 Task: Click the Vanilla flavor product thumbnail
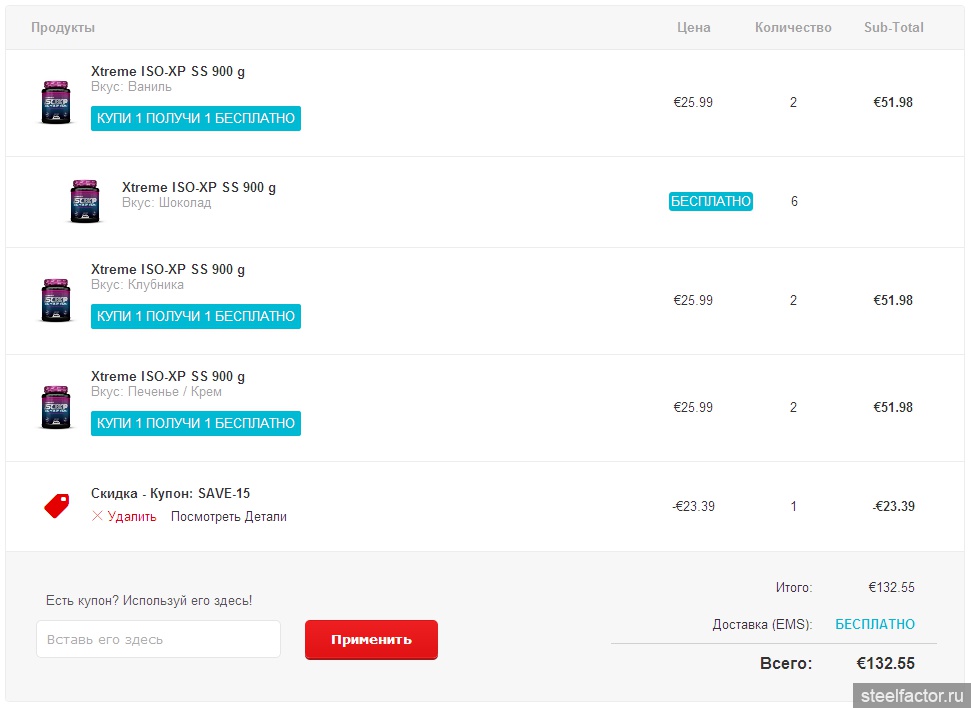pos(56,102)
